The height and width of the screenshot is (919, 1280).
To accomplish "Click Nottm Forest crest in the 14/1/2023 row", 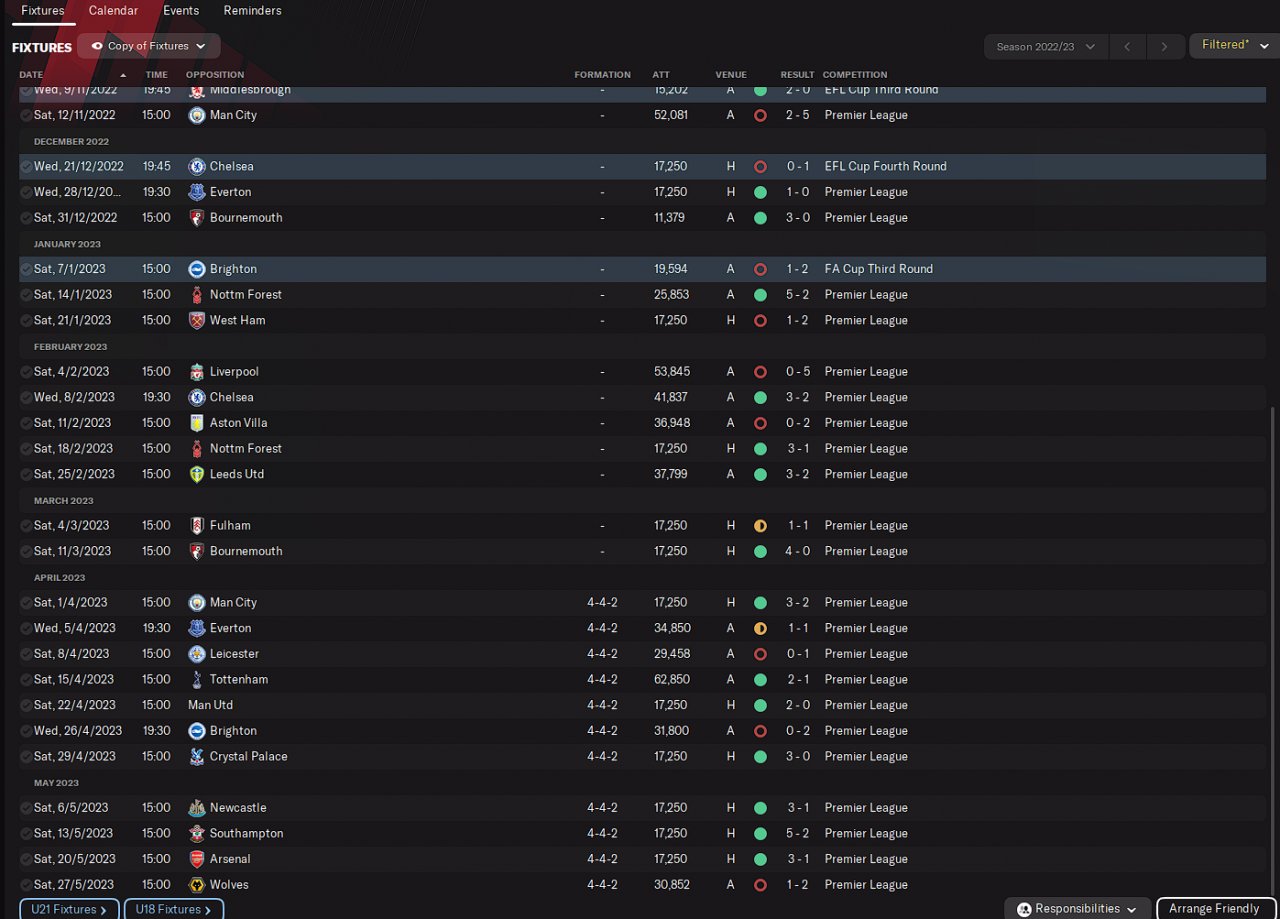I will point(197,294).
